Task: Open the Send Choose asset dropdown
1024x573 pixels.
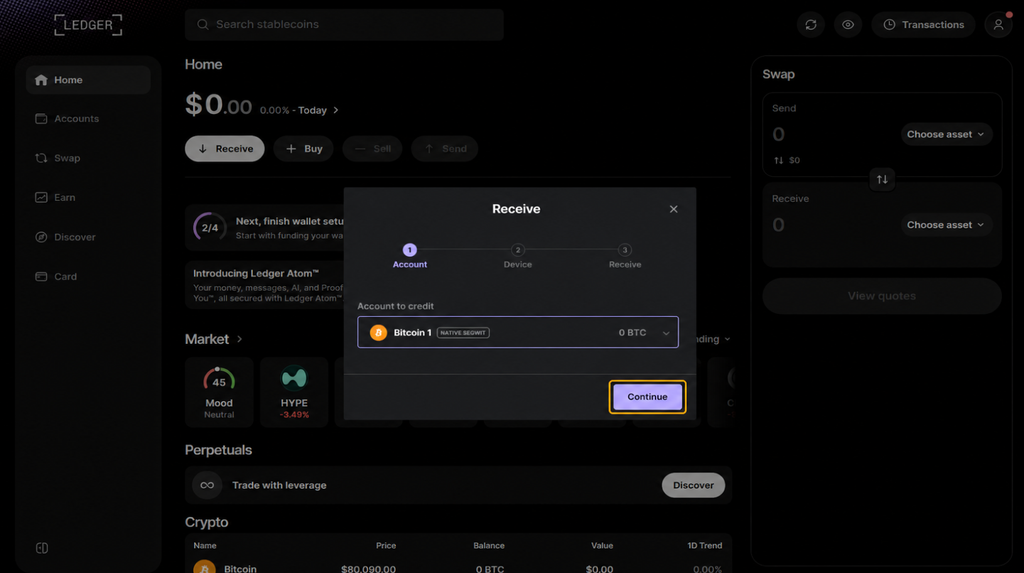Action: [x=946, y=135]
